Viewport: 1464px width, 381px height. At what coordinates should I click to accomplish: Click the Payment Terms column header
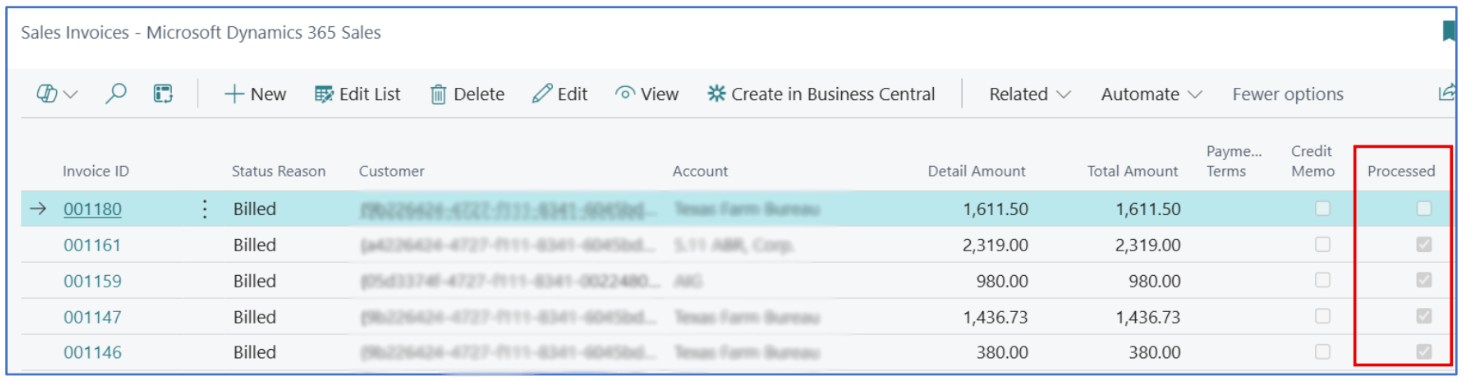click(x=1234, y=161)
